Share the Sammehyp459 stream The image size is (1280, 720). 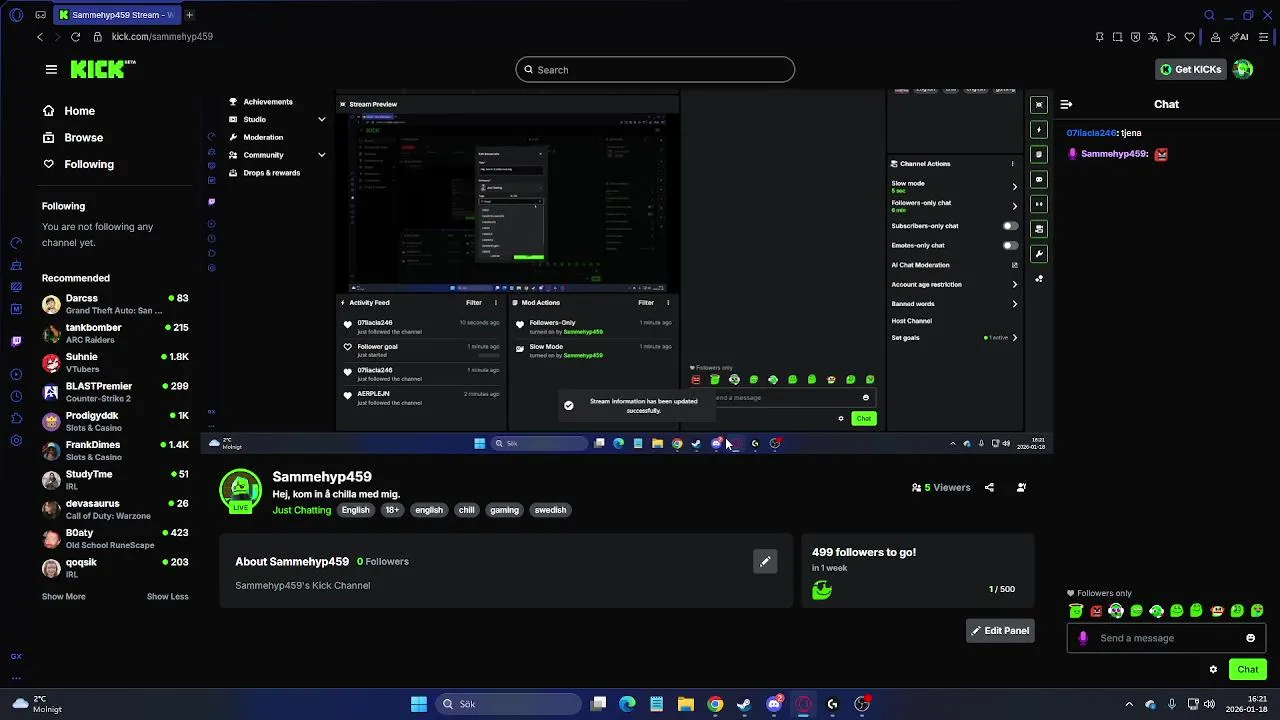click(989, 488)
